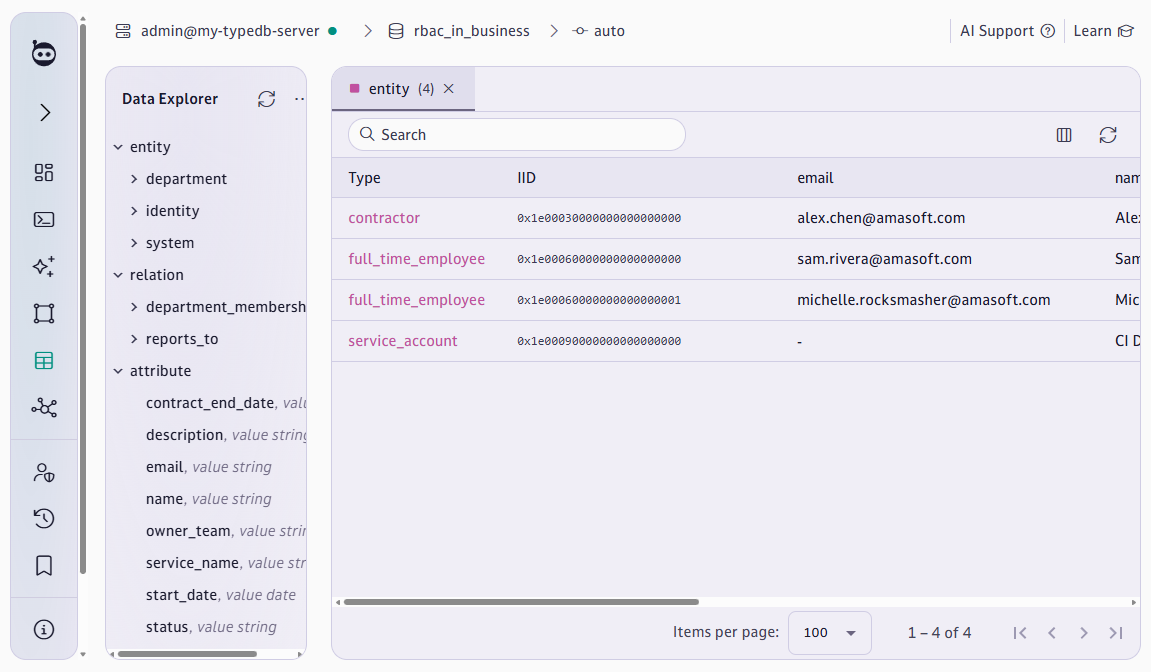Go to the first page of results
1151x672 pixels.
pyautogui.click(x=1020, y=633)
